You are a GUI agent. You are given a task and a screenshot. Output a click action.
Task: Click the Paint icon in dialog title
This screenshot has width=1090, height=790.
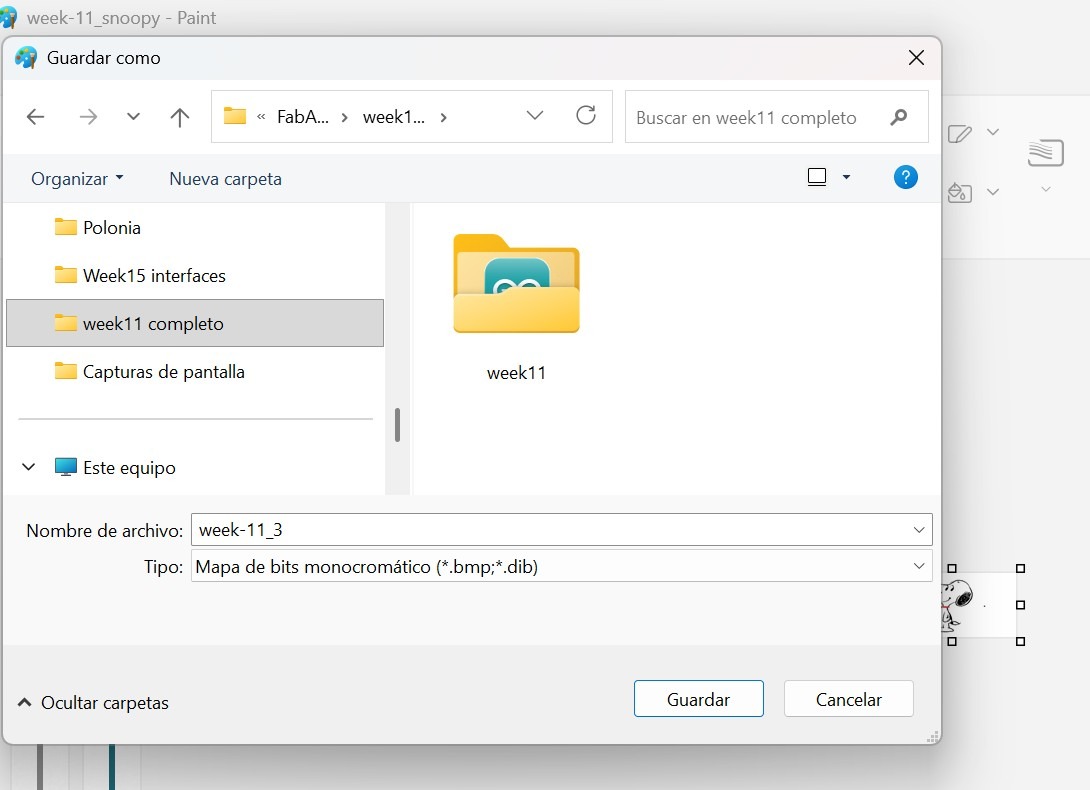26,58
